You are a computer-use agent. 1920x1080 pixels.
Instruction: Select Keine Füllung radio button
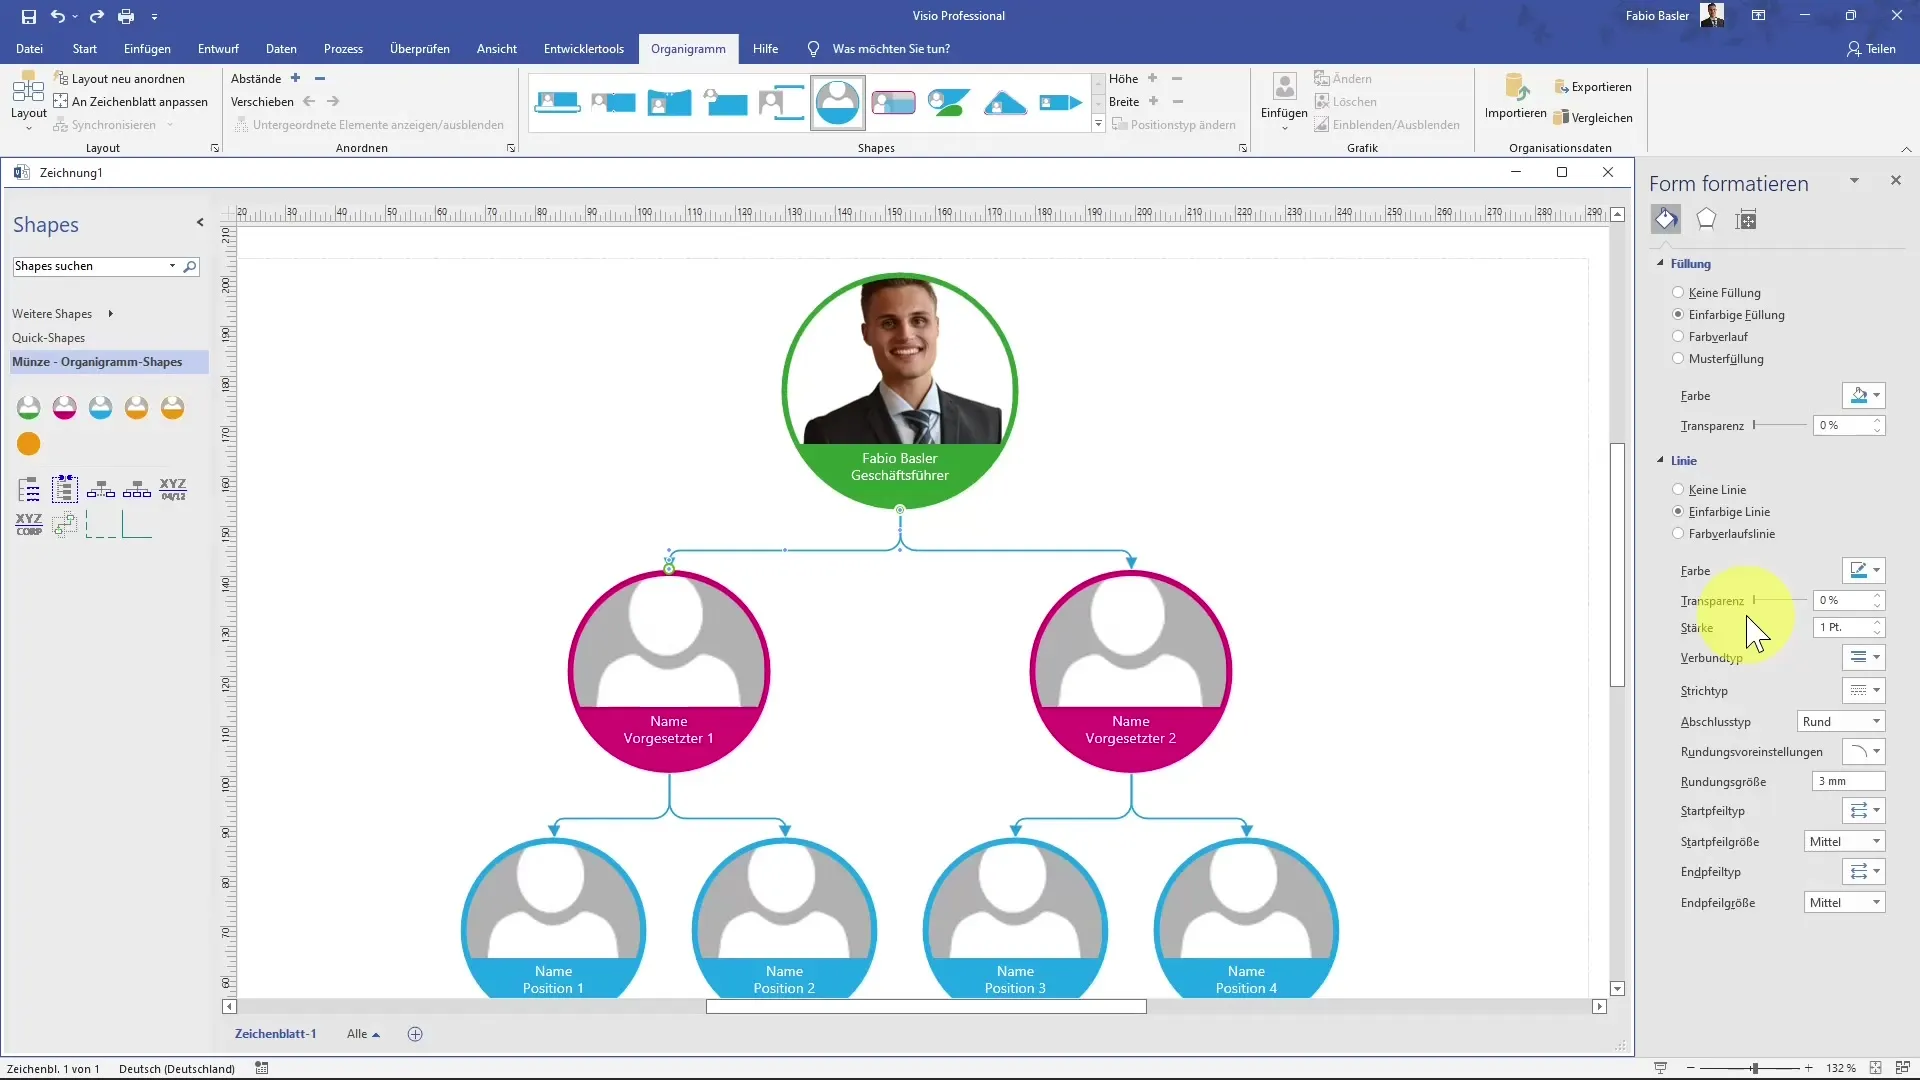tap(1678, 293)
